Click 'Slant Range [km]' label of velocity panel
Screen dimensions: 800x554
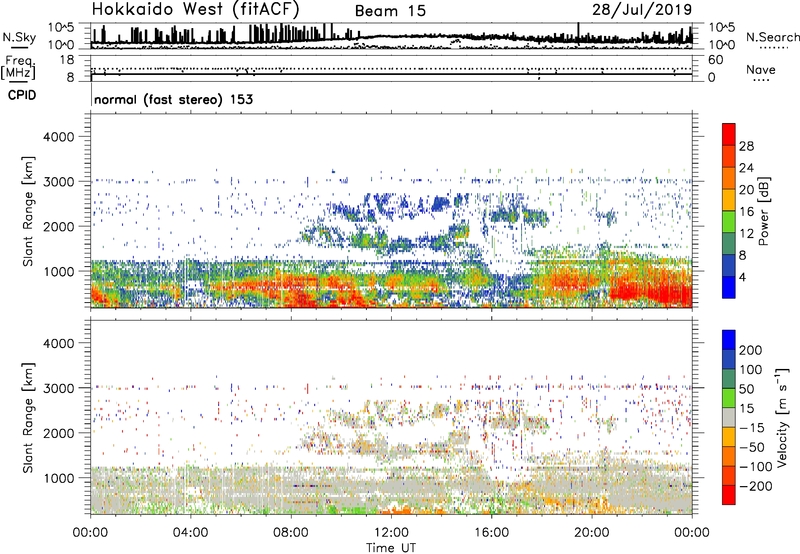[28, 418]
